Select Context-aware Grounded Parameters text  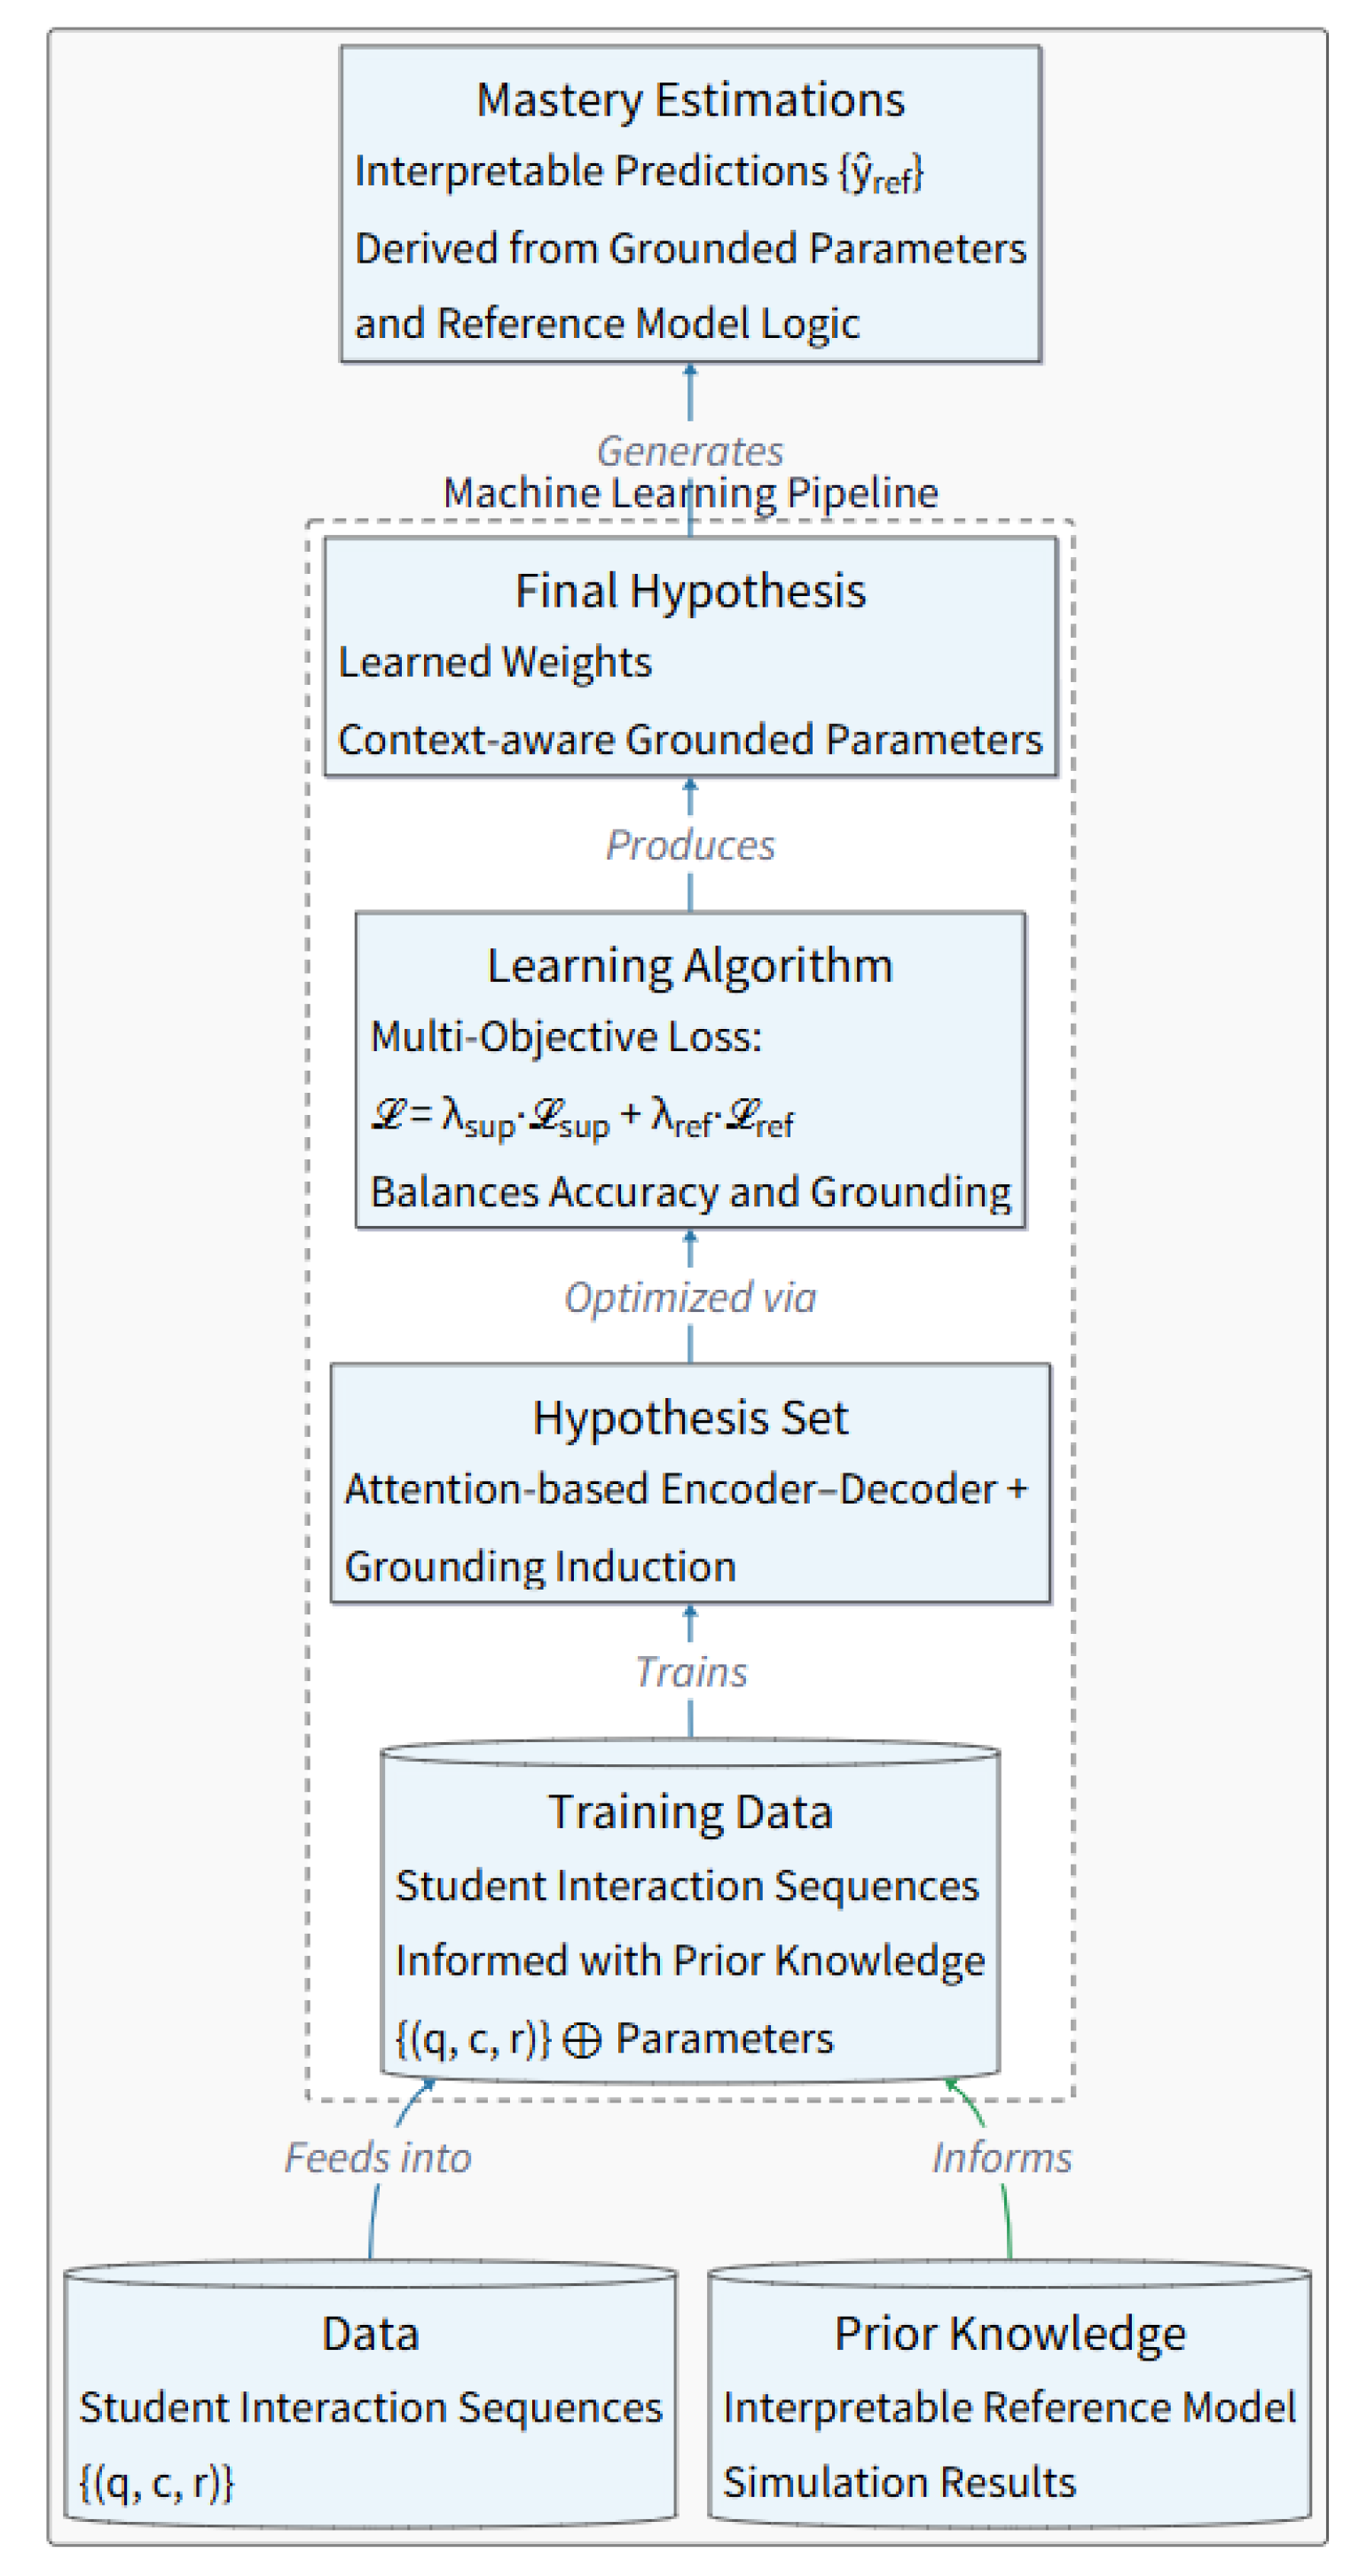[690, 739]
